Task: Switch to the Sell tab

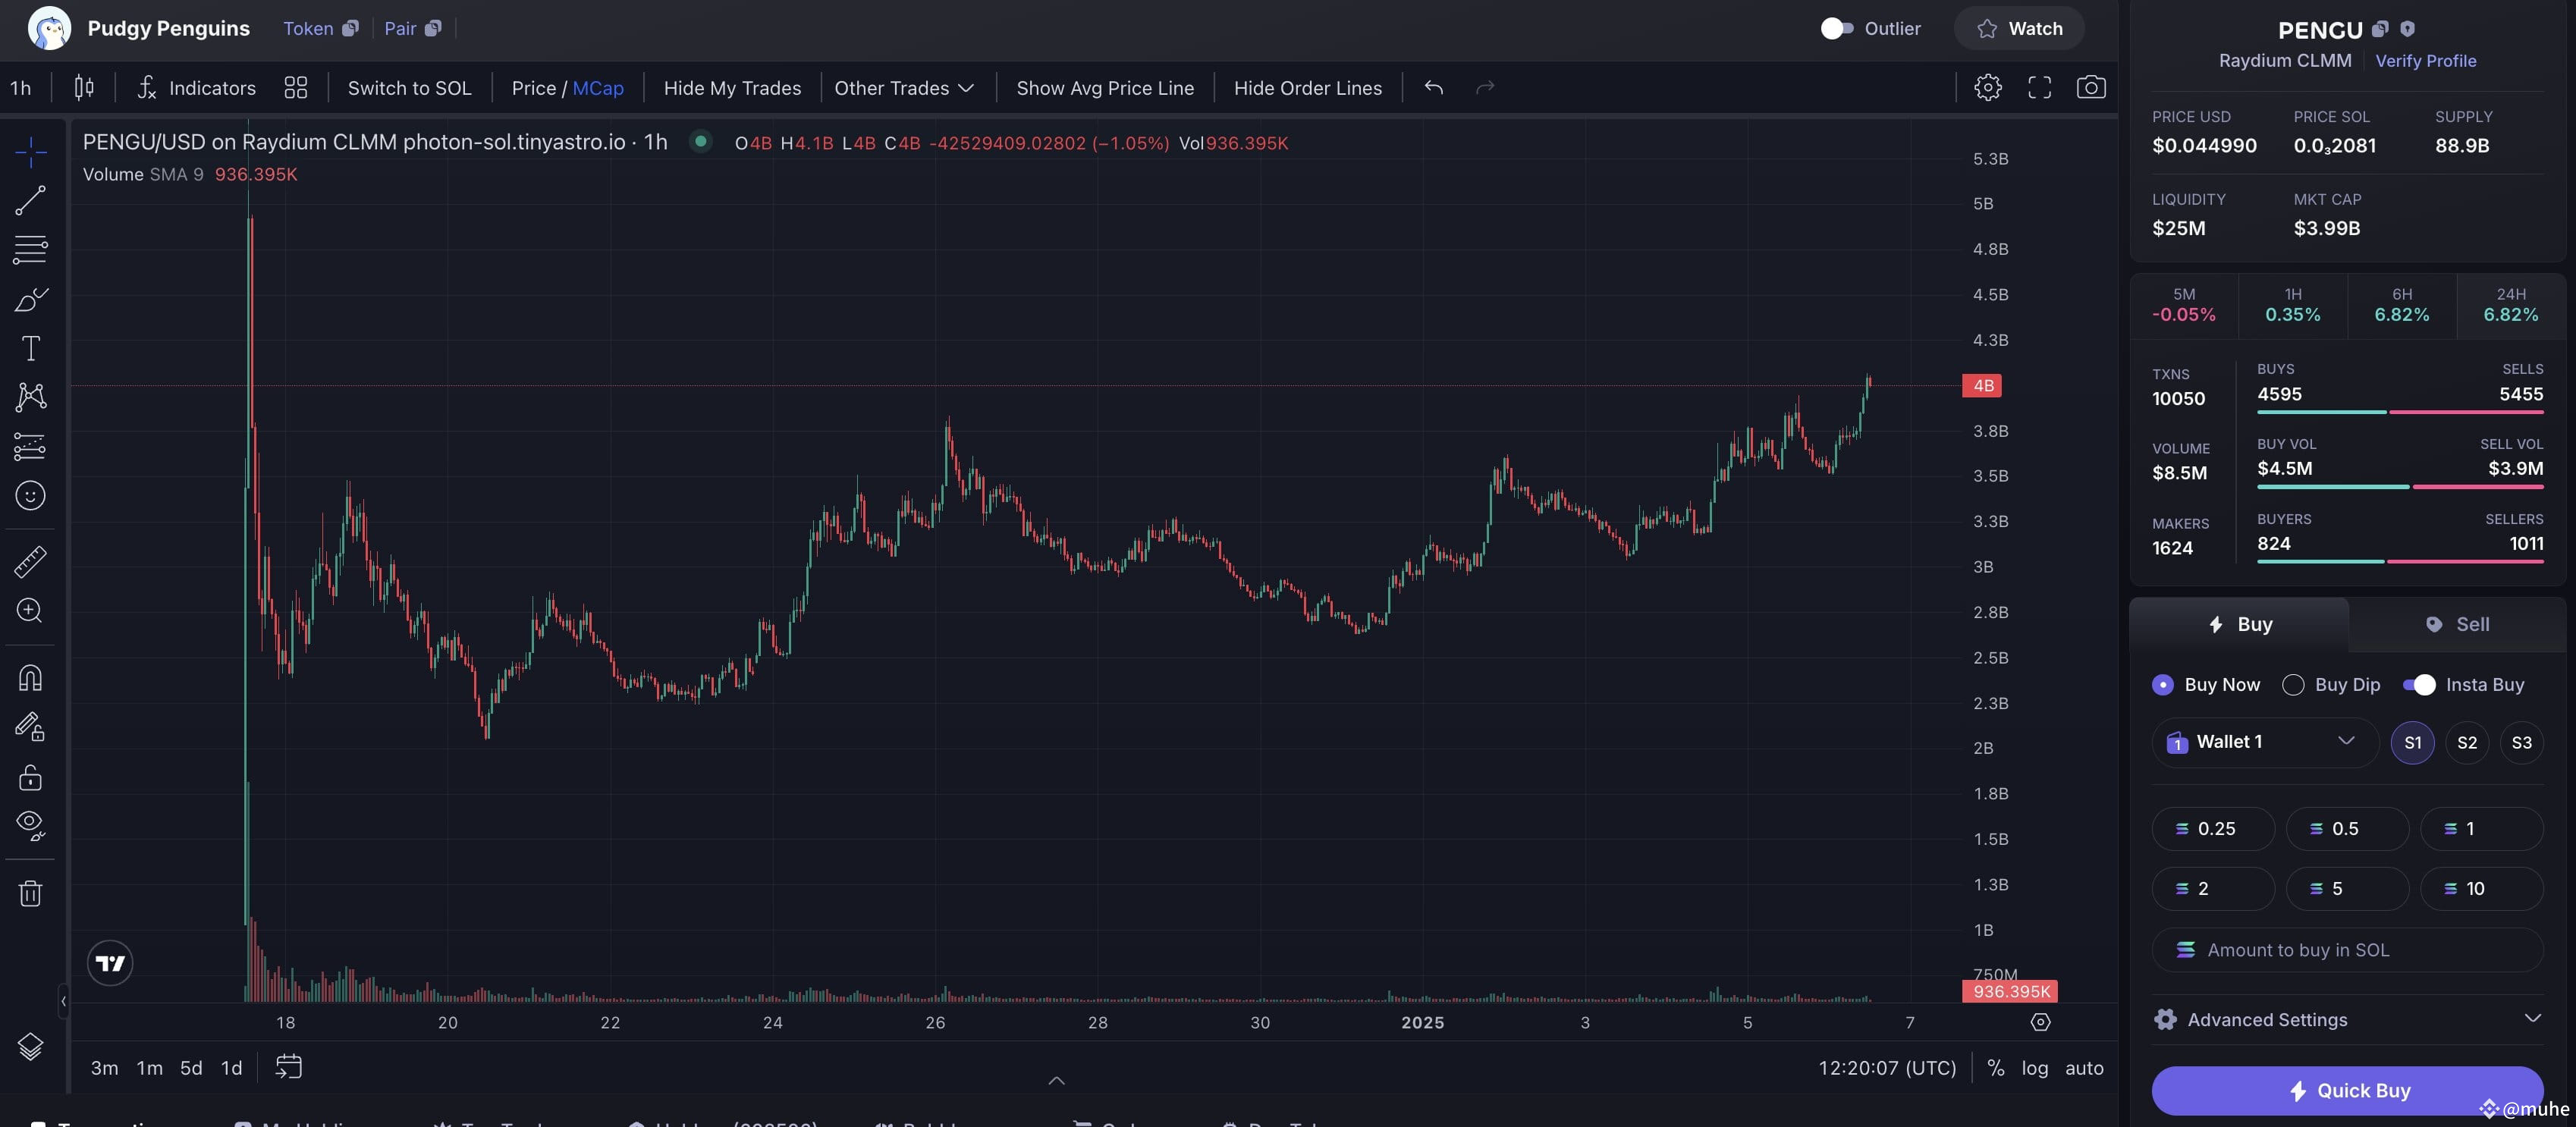Action: (x=2457, y=624)
